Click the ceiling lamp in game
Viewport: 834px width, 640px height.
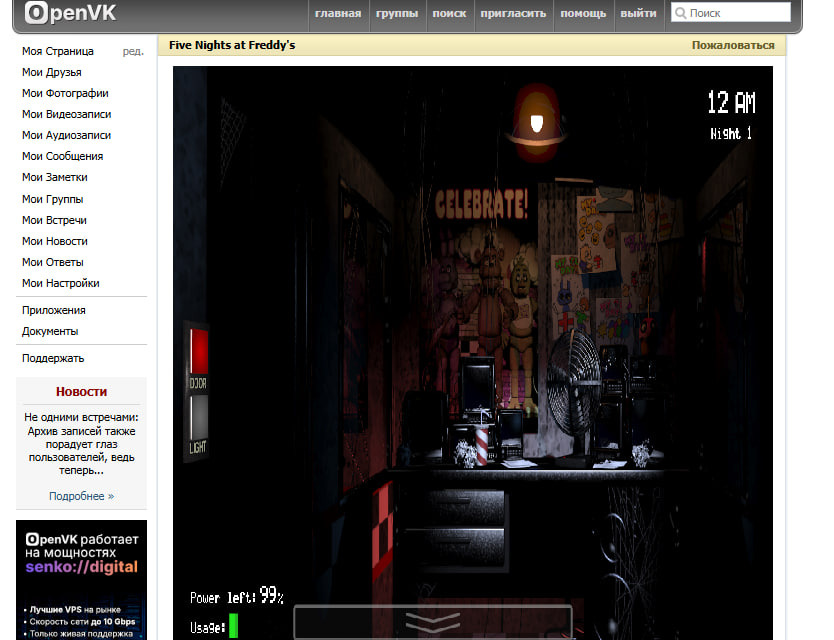537,123
